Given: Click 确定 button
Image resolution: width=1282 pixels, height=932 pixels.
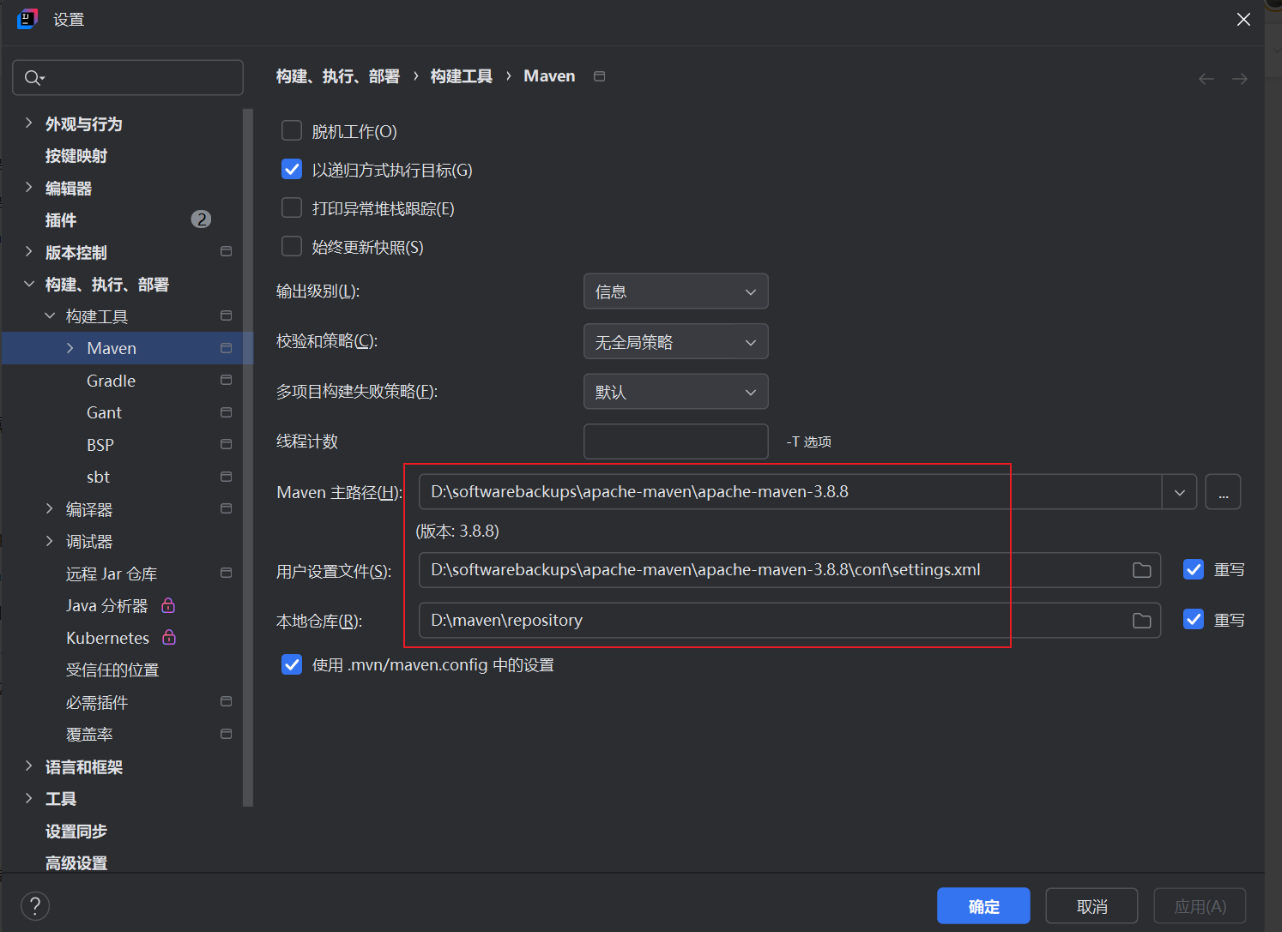Looking at the screenshot, I should (x=984, y=906).
